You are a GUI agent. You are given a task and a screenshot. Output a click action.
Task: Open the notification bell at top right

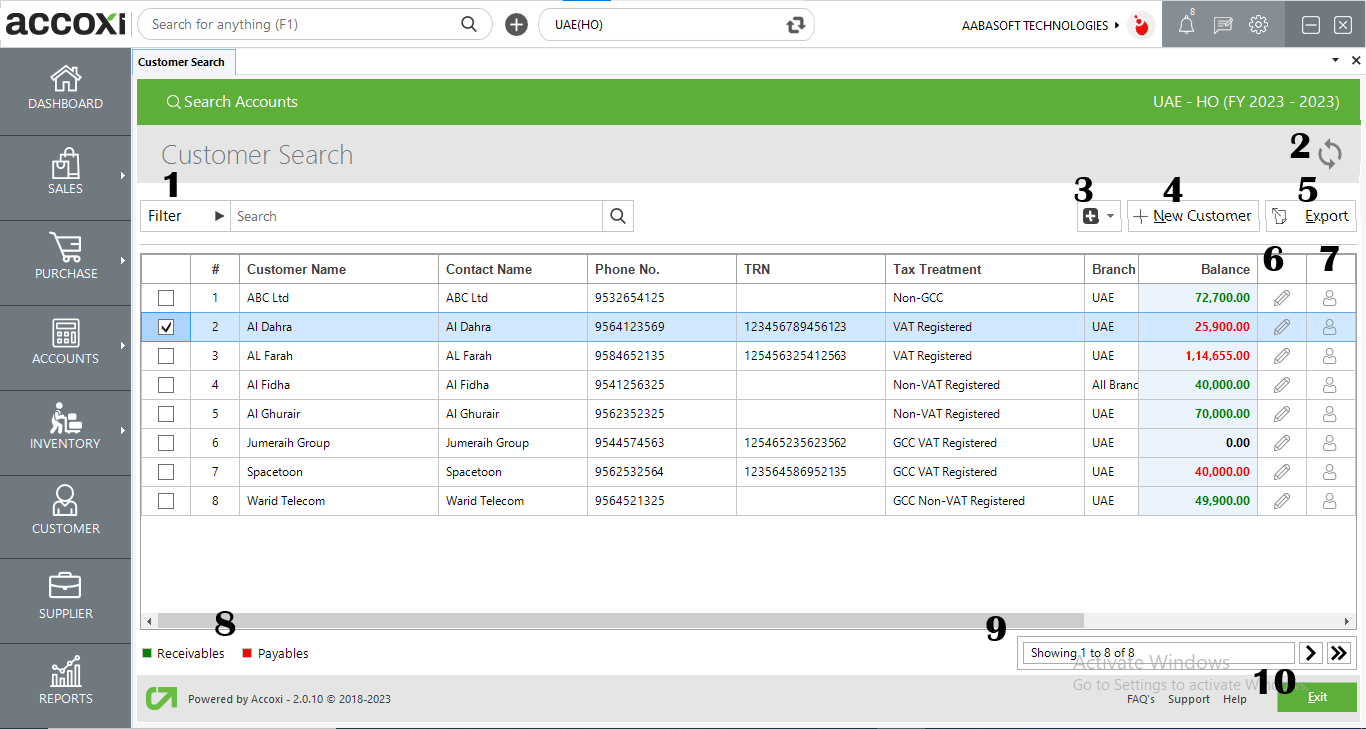tap(1186, 24)
